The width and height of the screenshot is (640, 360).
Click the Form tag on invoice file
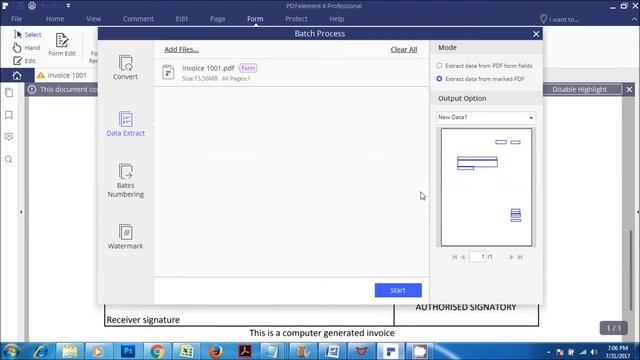coord(248,68)
